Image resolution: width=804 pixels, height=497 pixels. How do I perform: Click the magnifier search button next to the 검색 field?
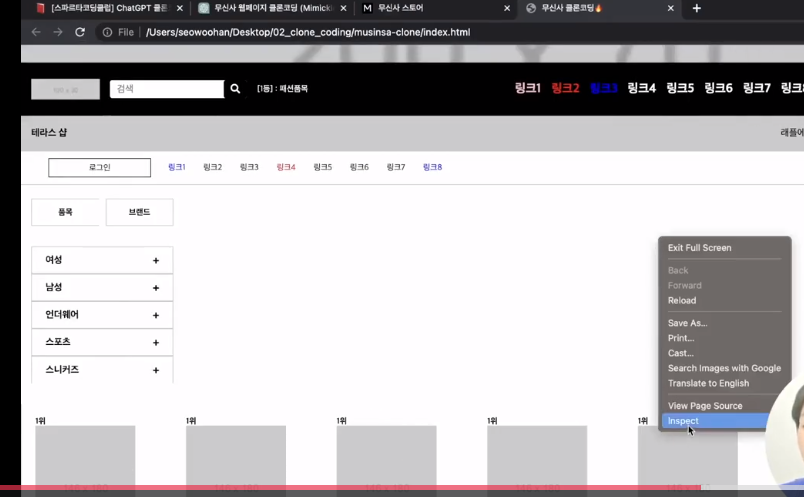(x=235, y=89)
